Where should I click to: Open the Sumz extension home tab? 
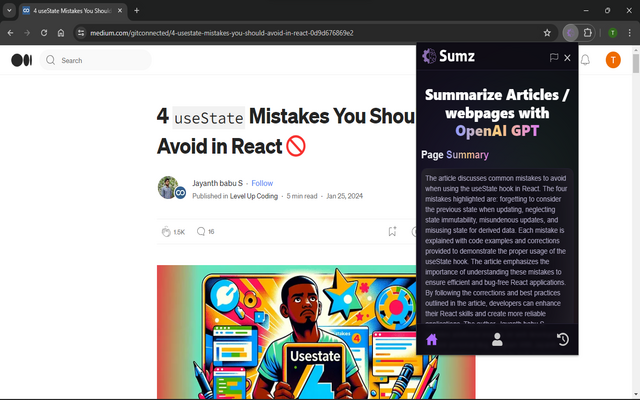[431, 339]
